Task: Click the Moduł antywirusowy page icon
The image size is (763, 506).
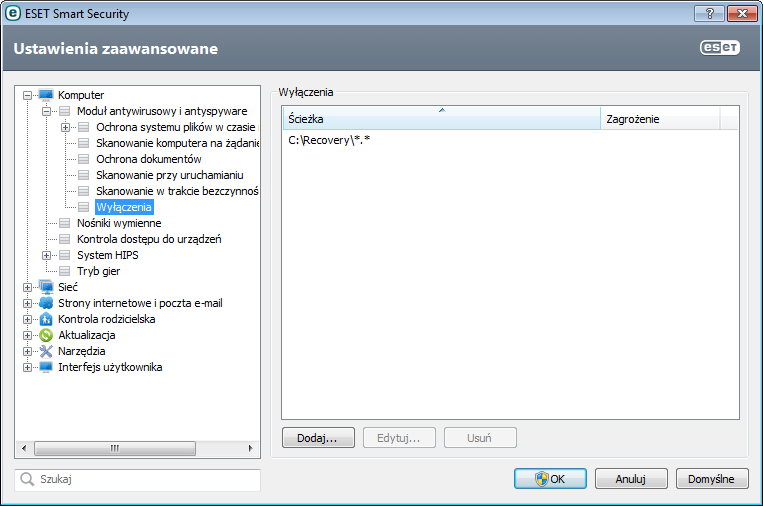Action: pyautogui.click(x=64, y=111)
